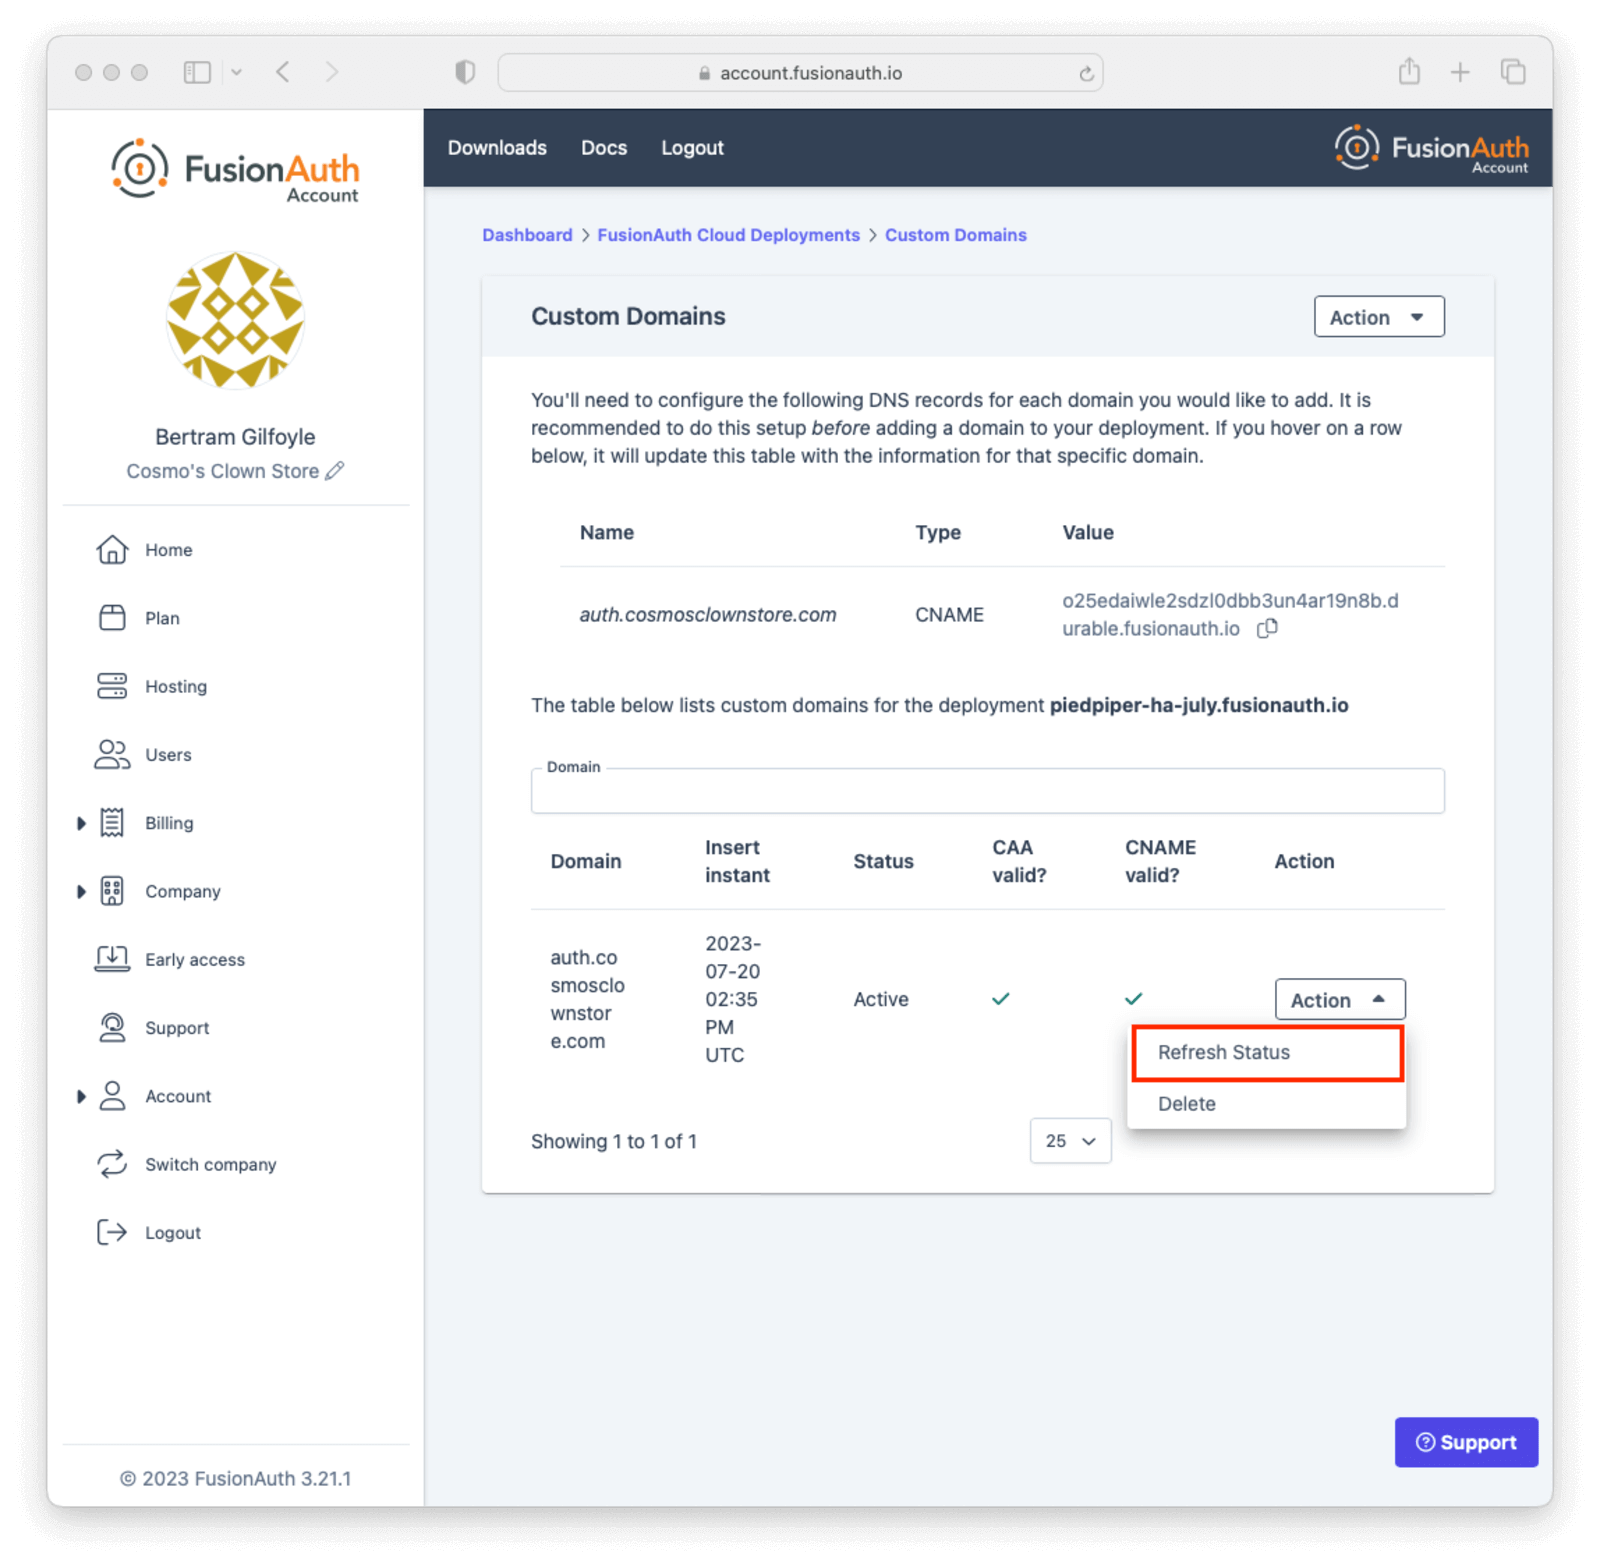Select Refresh Status from the menu
This screenshot has height=1565, width=1600.
pos(1223,1052)
